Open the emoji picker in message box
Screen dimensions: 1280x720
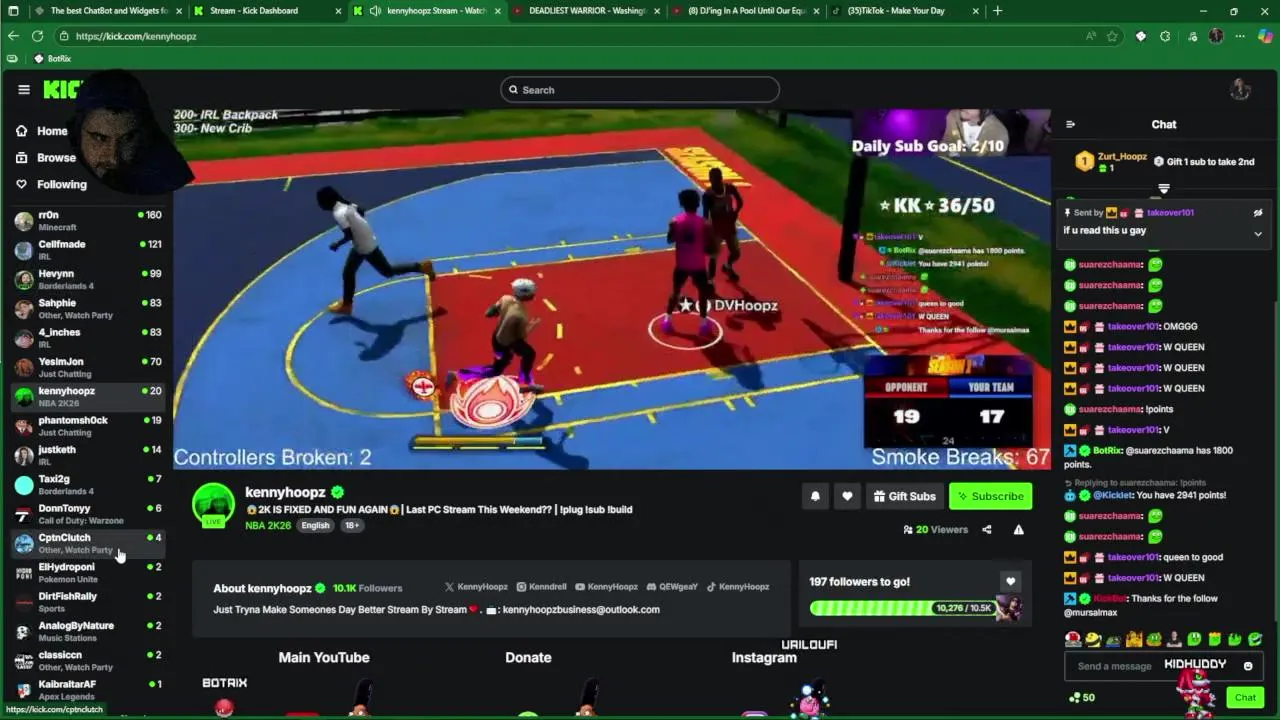pos(1248,666)
